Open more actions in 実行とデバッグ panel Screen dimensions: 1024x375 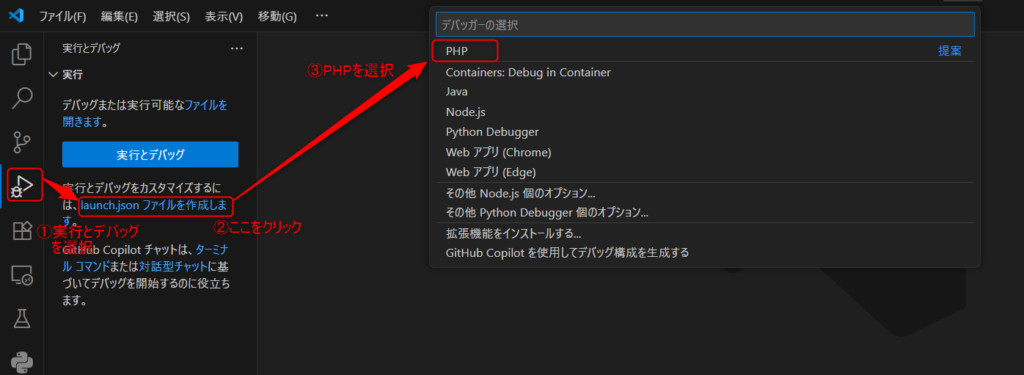pyautogui.click(x=236, y=48)
